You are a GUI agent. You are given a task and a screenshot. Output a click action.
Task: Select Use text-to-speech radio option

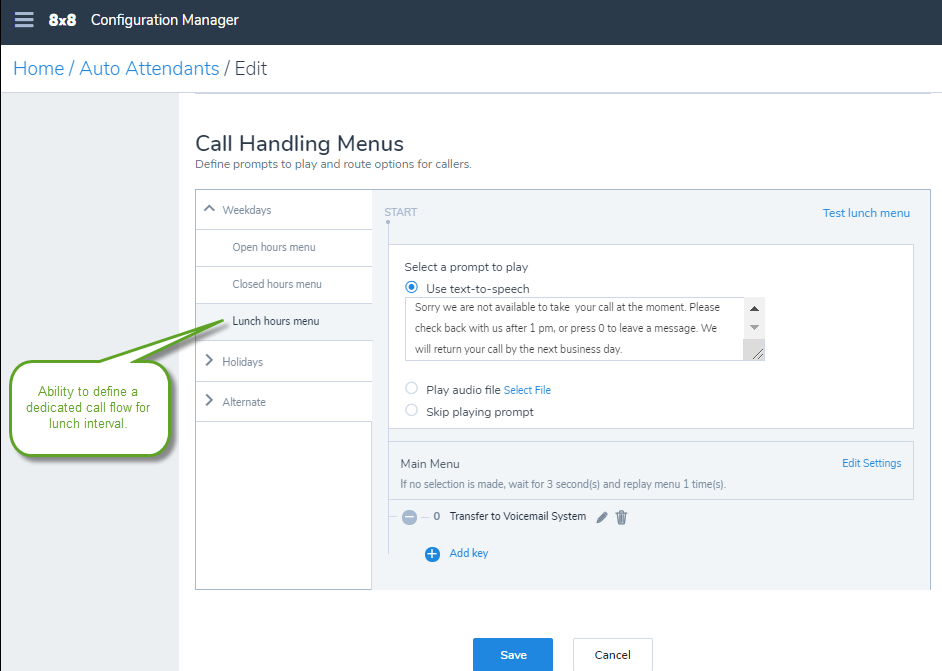(x=412, y=288)
